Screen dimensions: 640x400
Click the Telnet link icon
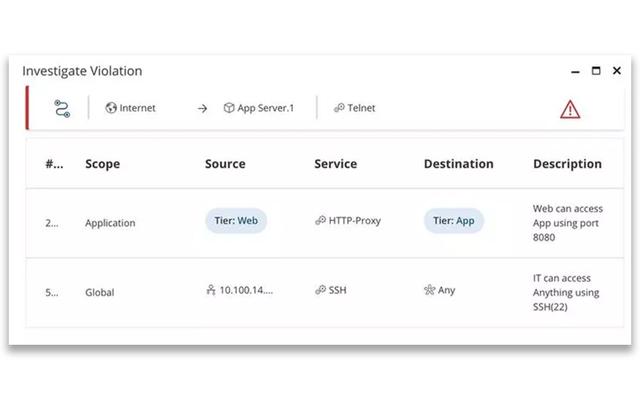(339, 108)
